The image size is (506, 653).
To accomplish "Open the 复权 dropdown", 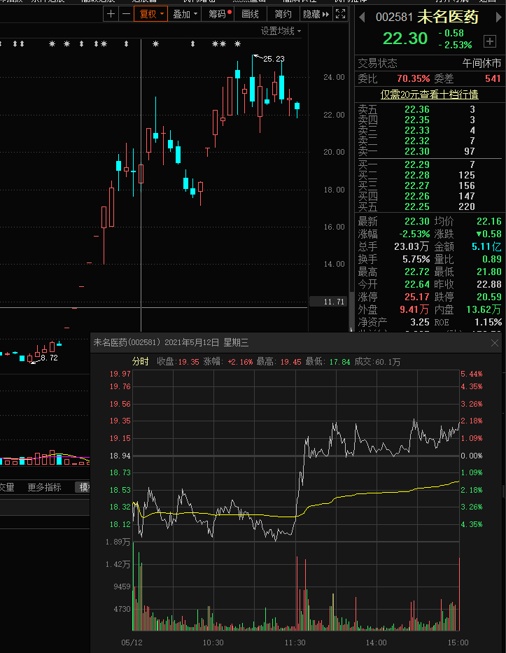I will click(151, 14).
